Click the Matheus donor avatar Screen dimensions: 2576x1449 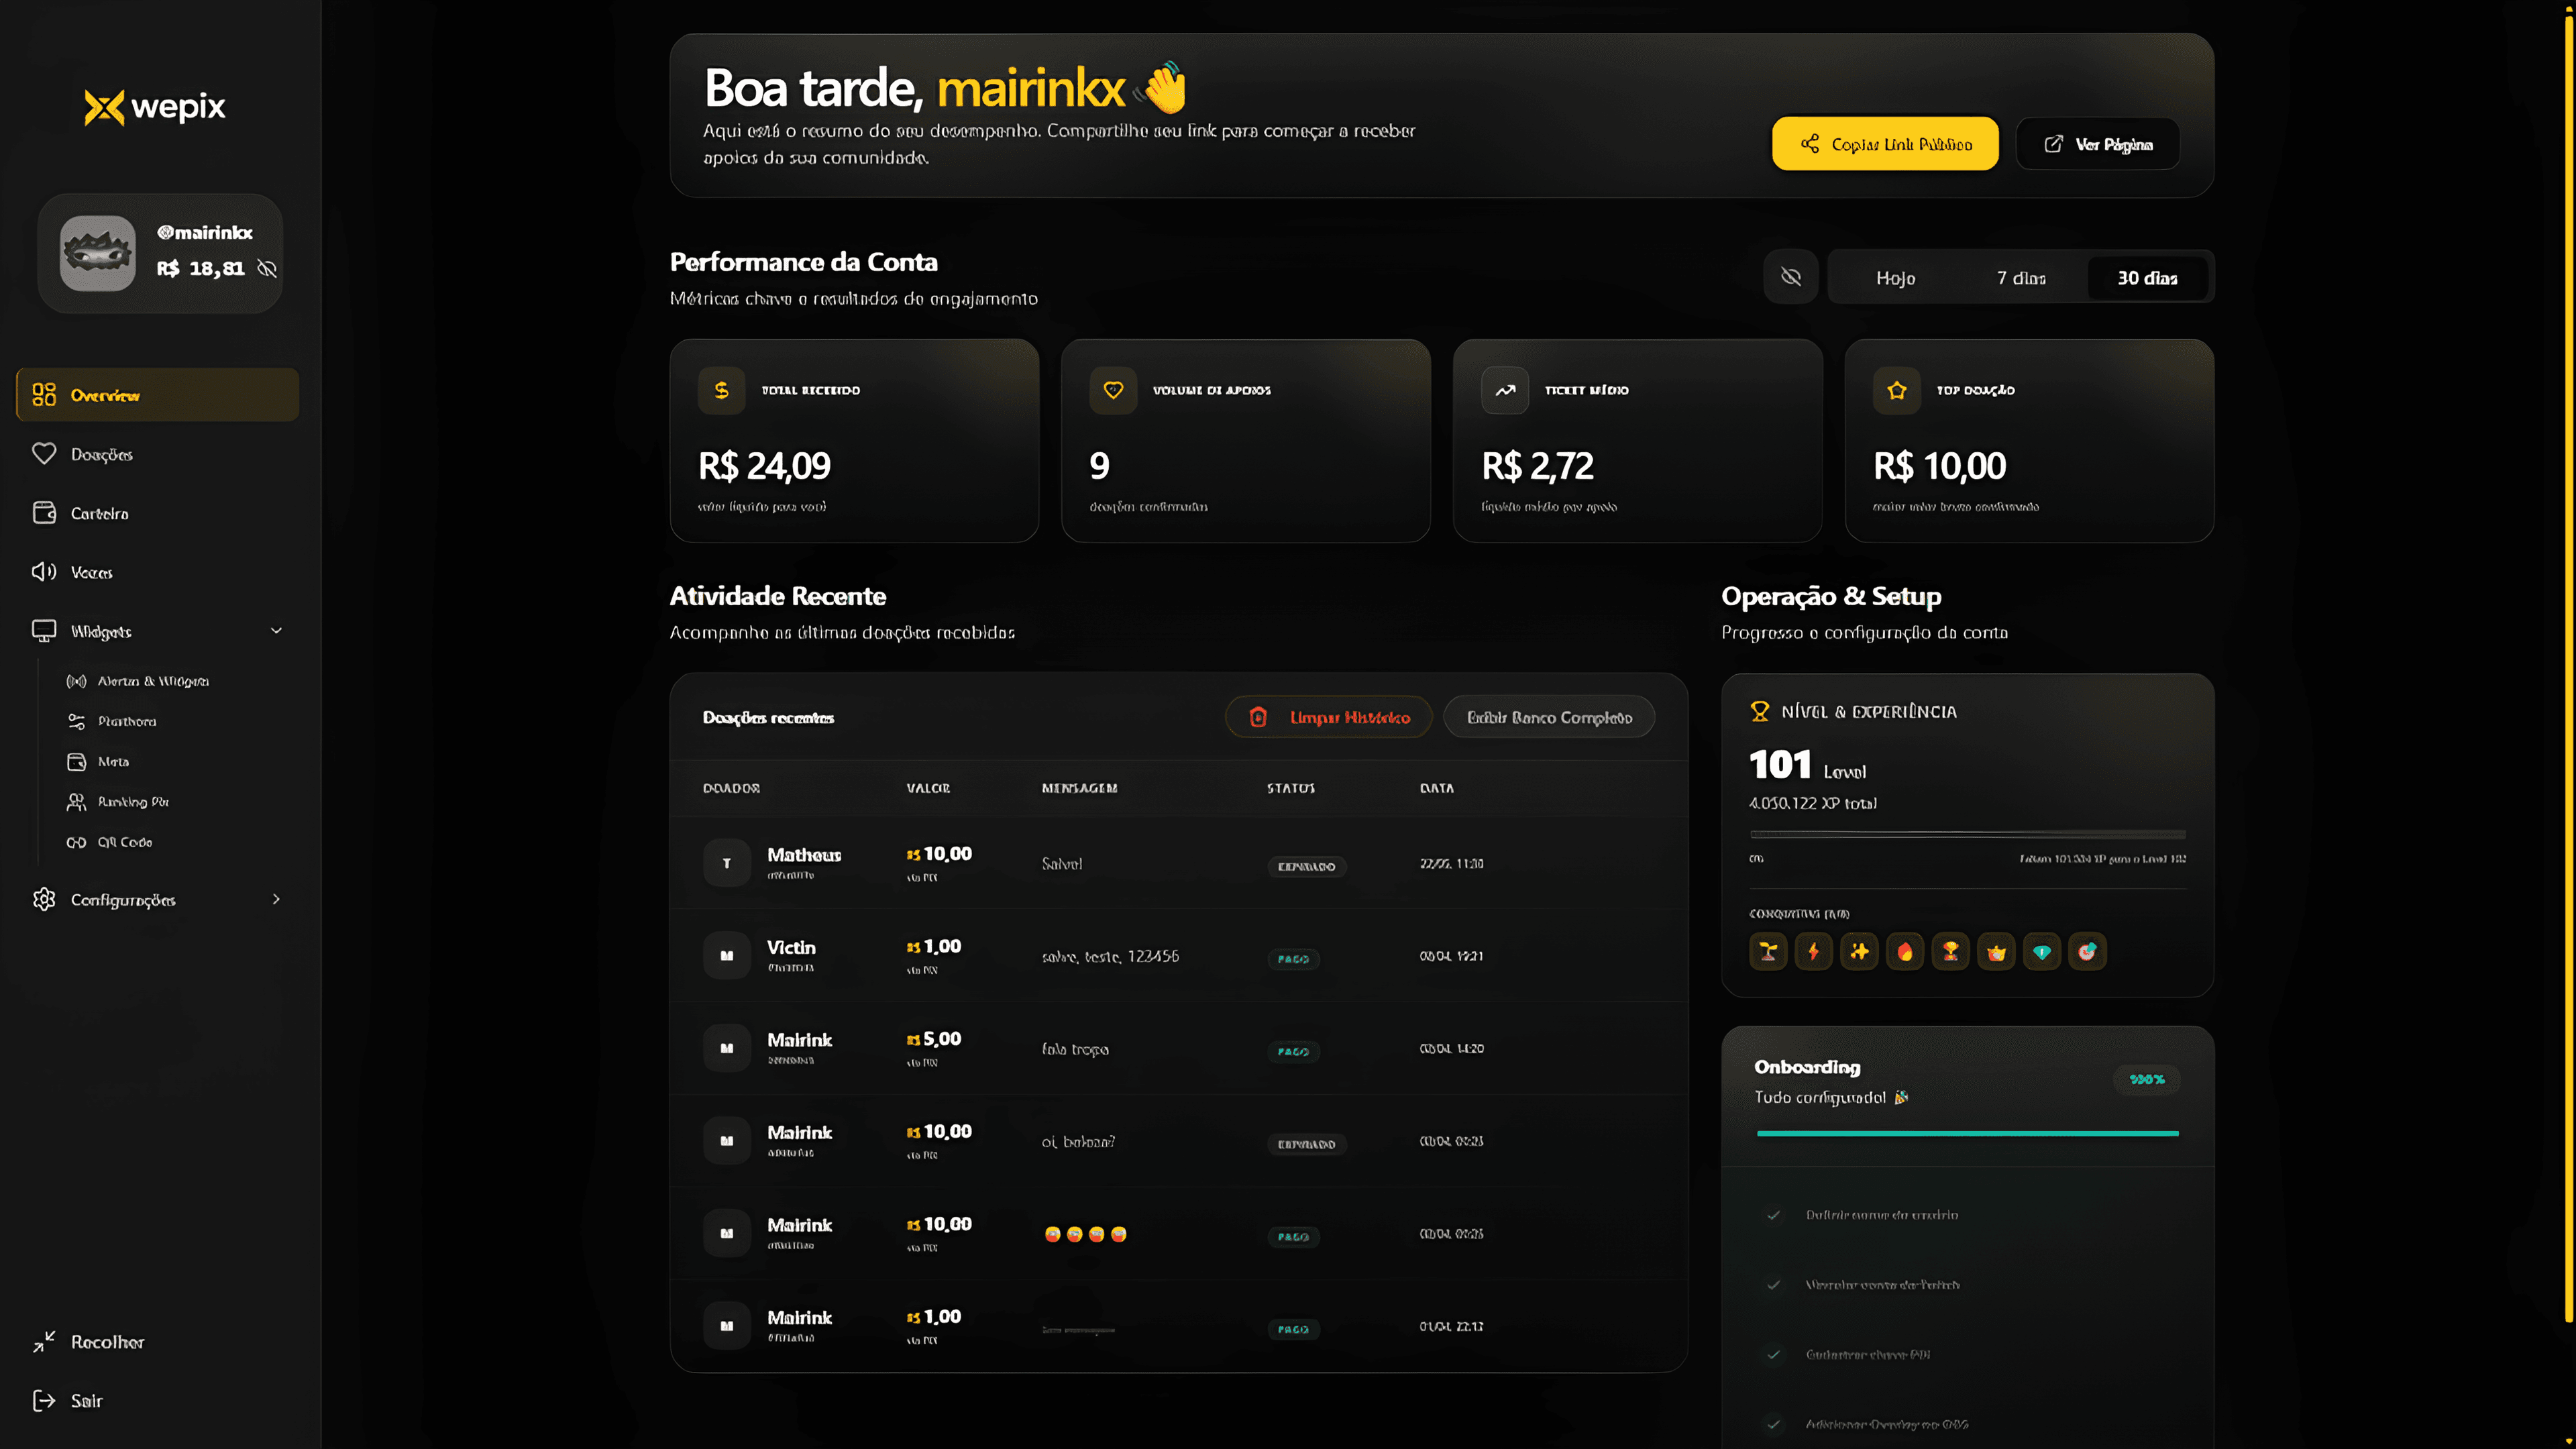727,864
